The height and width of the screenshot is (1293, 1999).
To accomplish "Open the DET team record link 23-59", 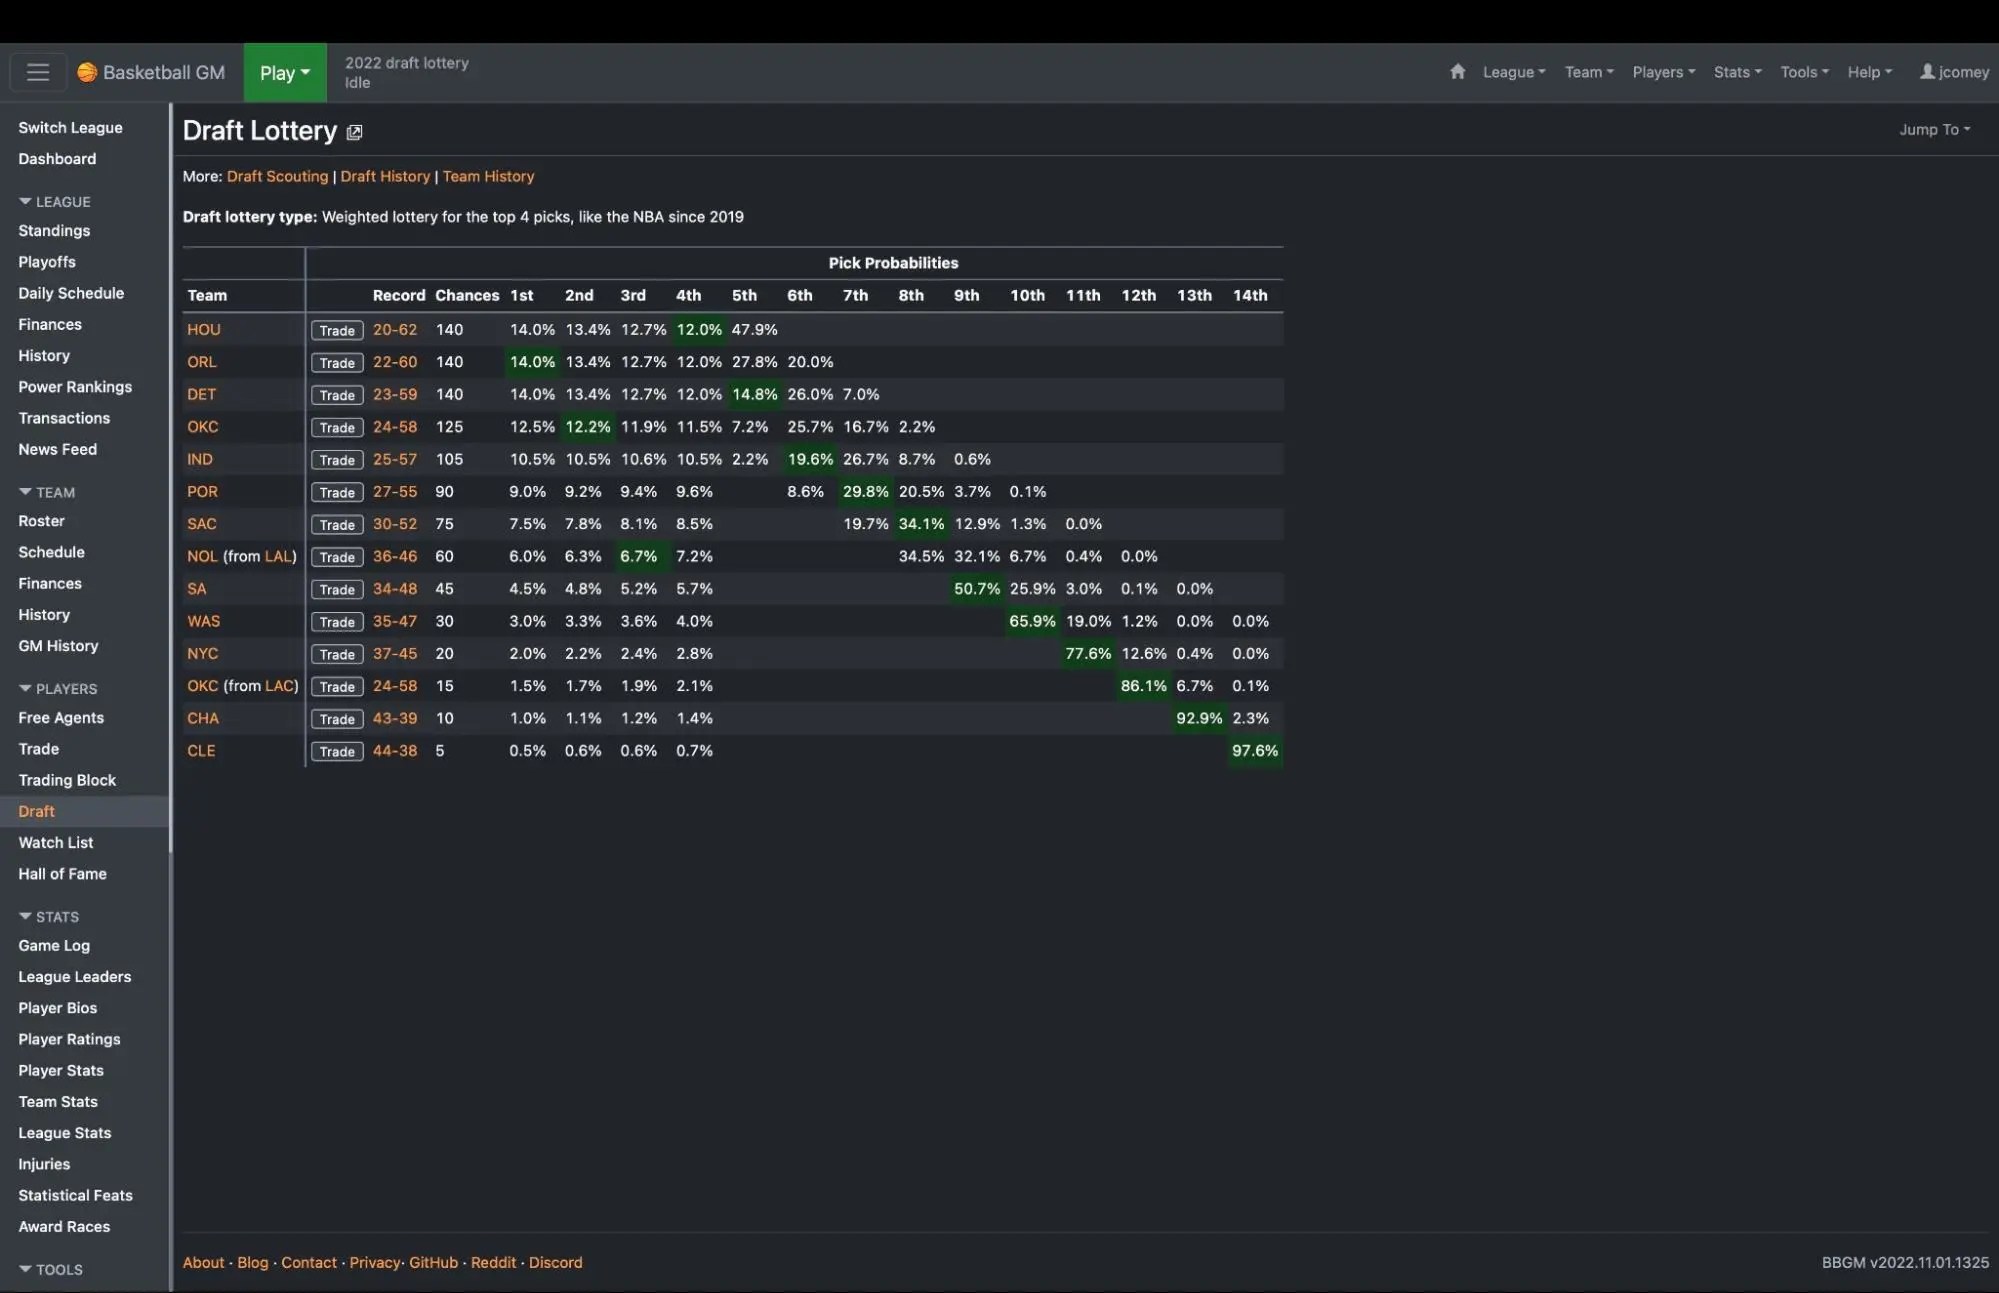I will pos(394,394).
